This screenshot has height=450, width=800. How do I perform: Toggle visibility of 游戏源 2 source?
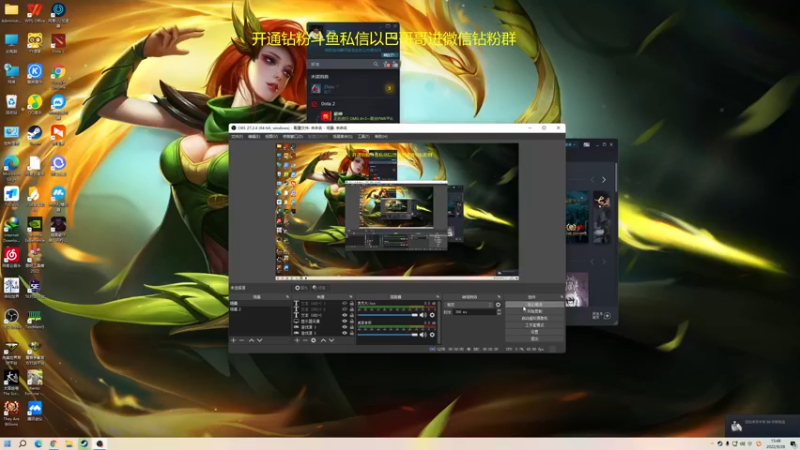tap(344, 333)
